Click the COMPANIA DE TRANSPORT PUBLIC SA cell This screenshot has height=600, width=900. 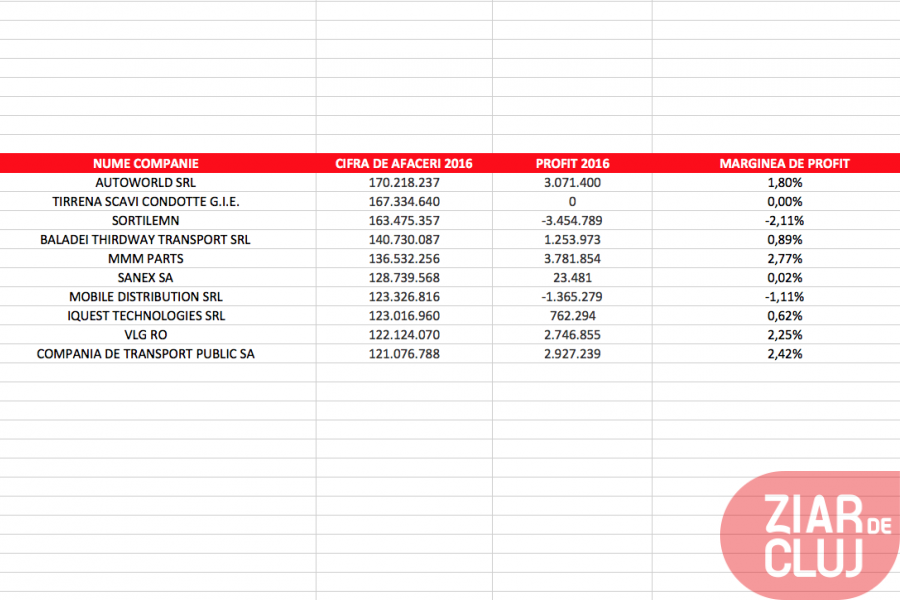(146, 354)
